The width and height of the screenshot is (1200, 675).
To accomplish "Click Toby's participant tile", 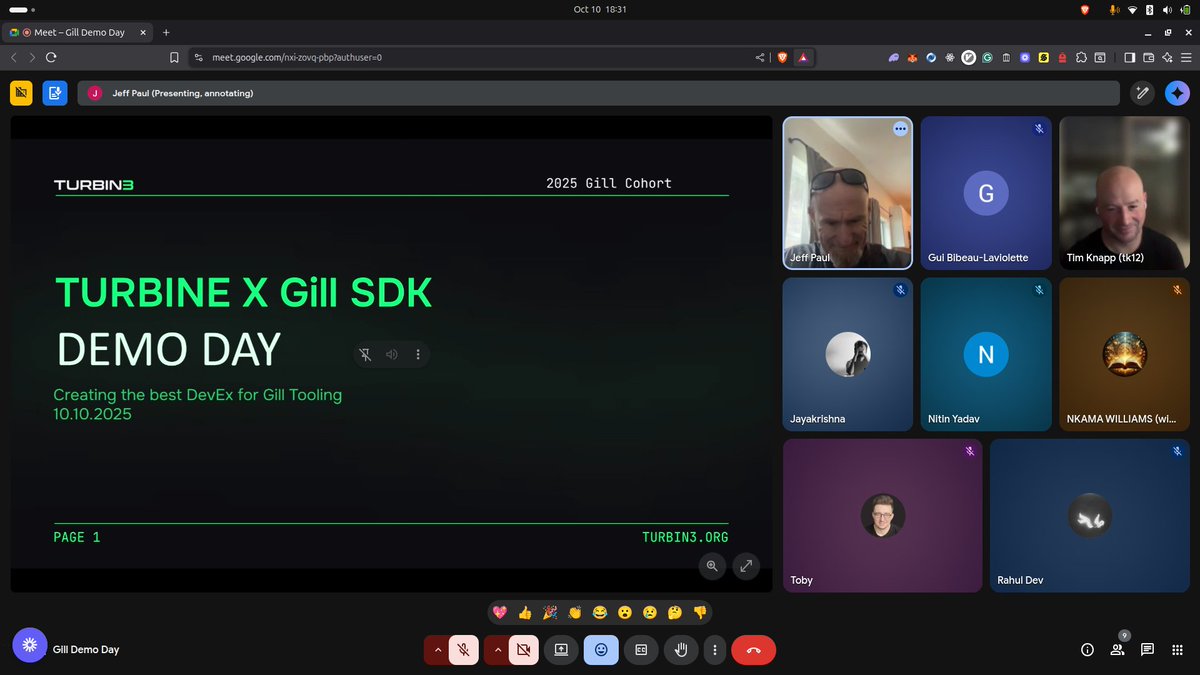I will click(882, 516).
